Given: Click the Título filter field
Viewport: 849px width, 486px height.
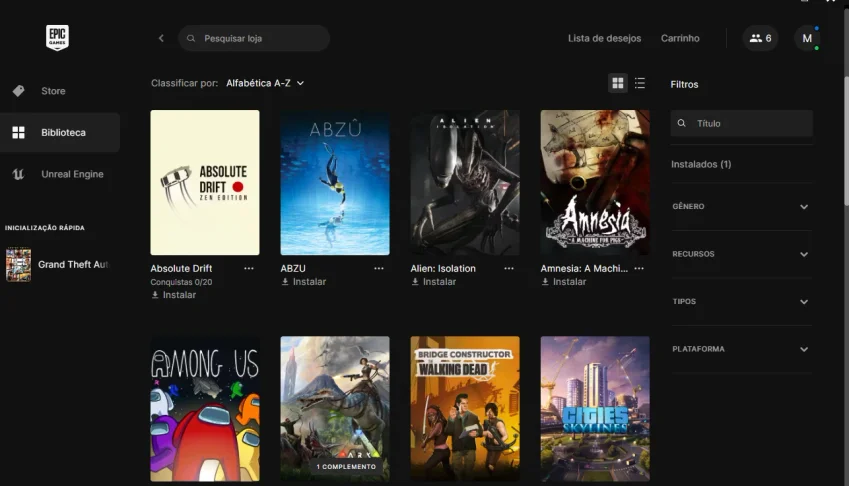Looking at the screenshot, I should 741,123.
